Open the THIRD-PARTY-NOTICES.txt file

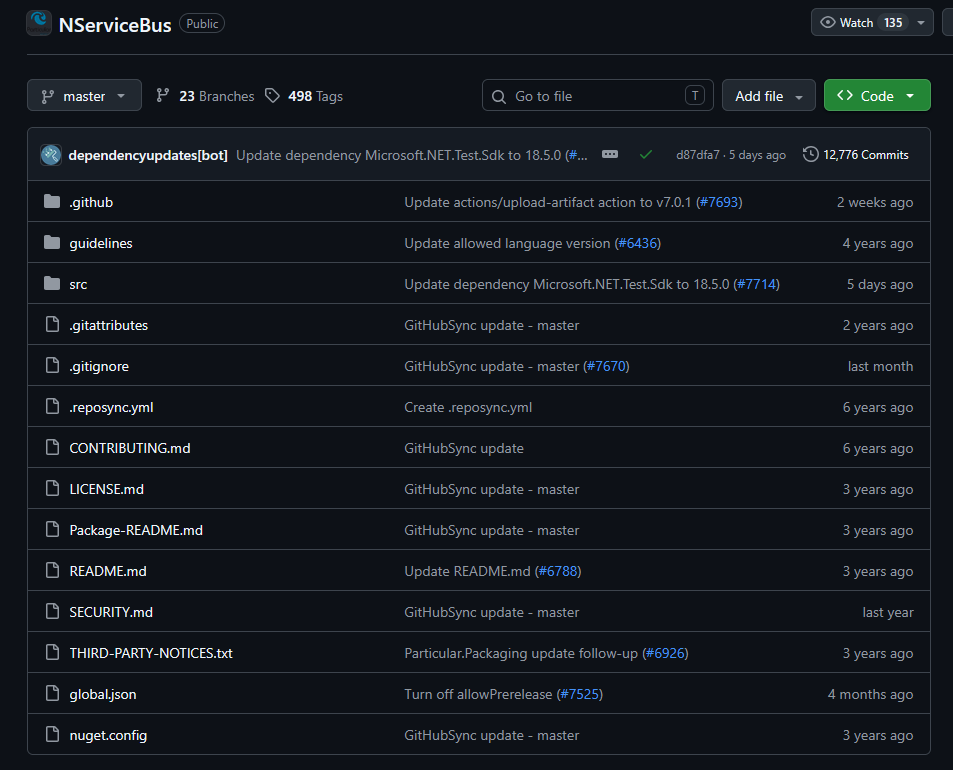151,653
